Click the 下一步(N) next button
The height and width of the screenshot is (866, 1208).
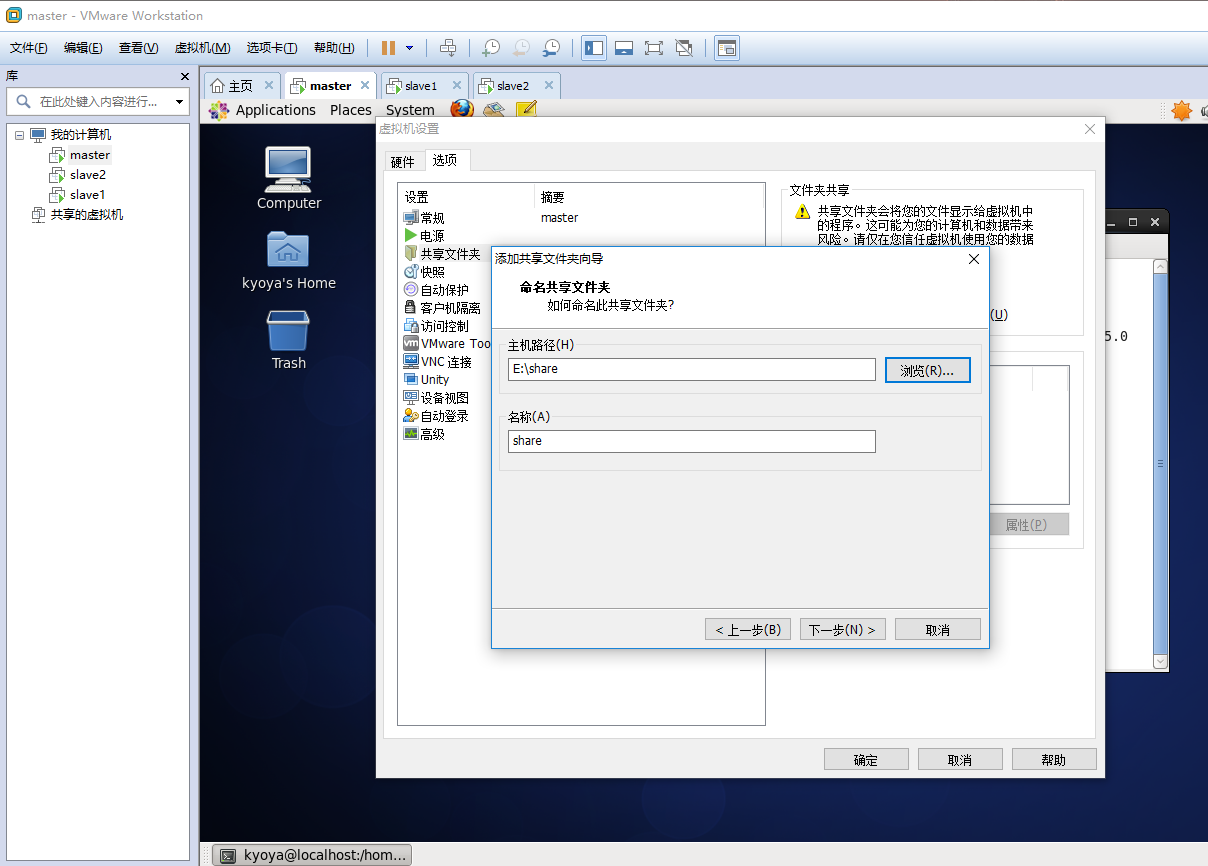(843, 629)
